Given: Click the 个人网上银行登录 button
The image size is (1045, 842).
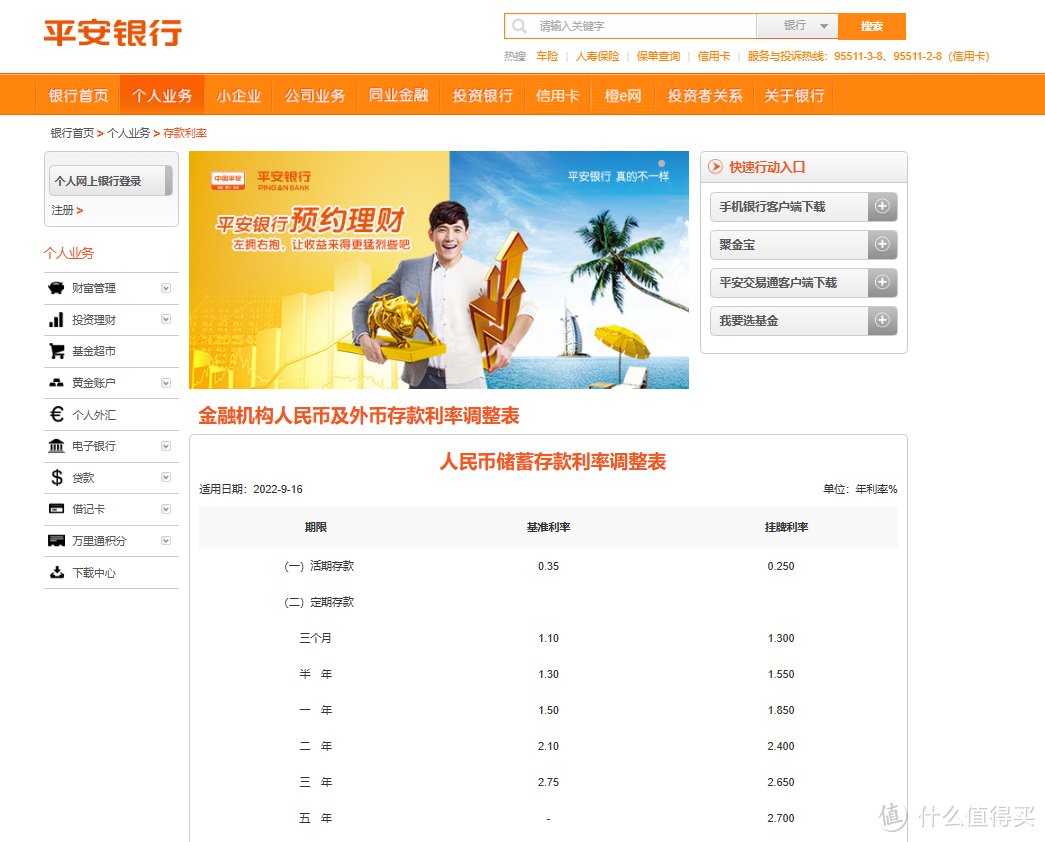Looking at the screenshot, I should (111, 181).
